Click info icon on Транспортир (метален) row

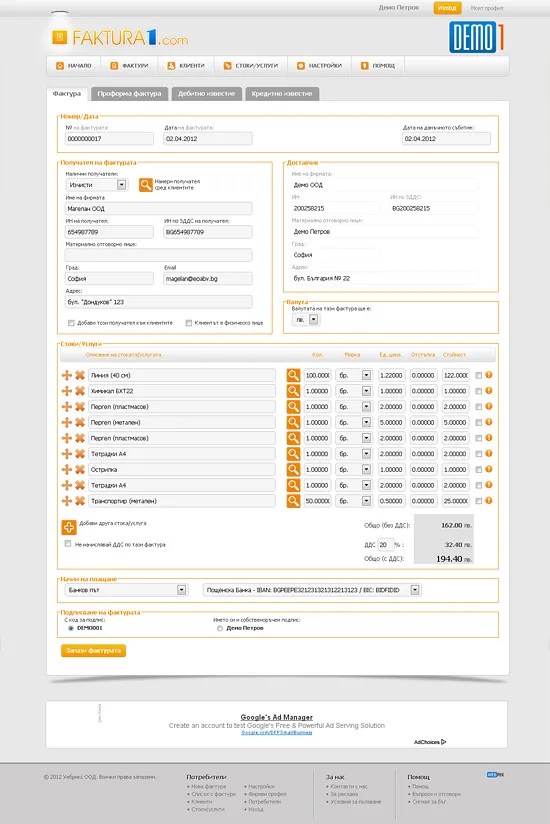(489, 501)
